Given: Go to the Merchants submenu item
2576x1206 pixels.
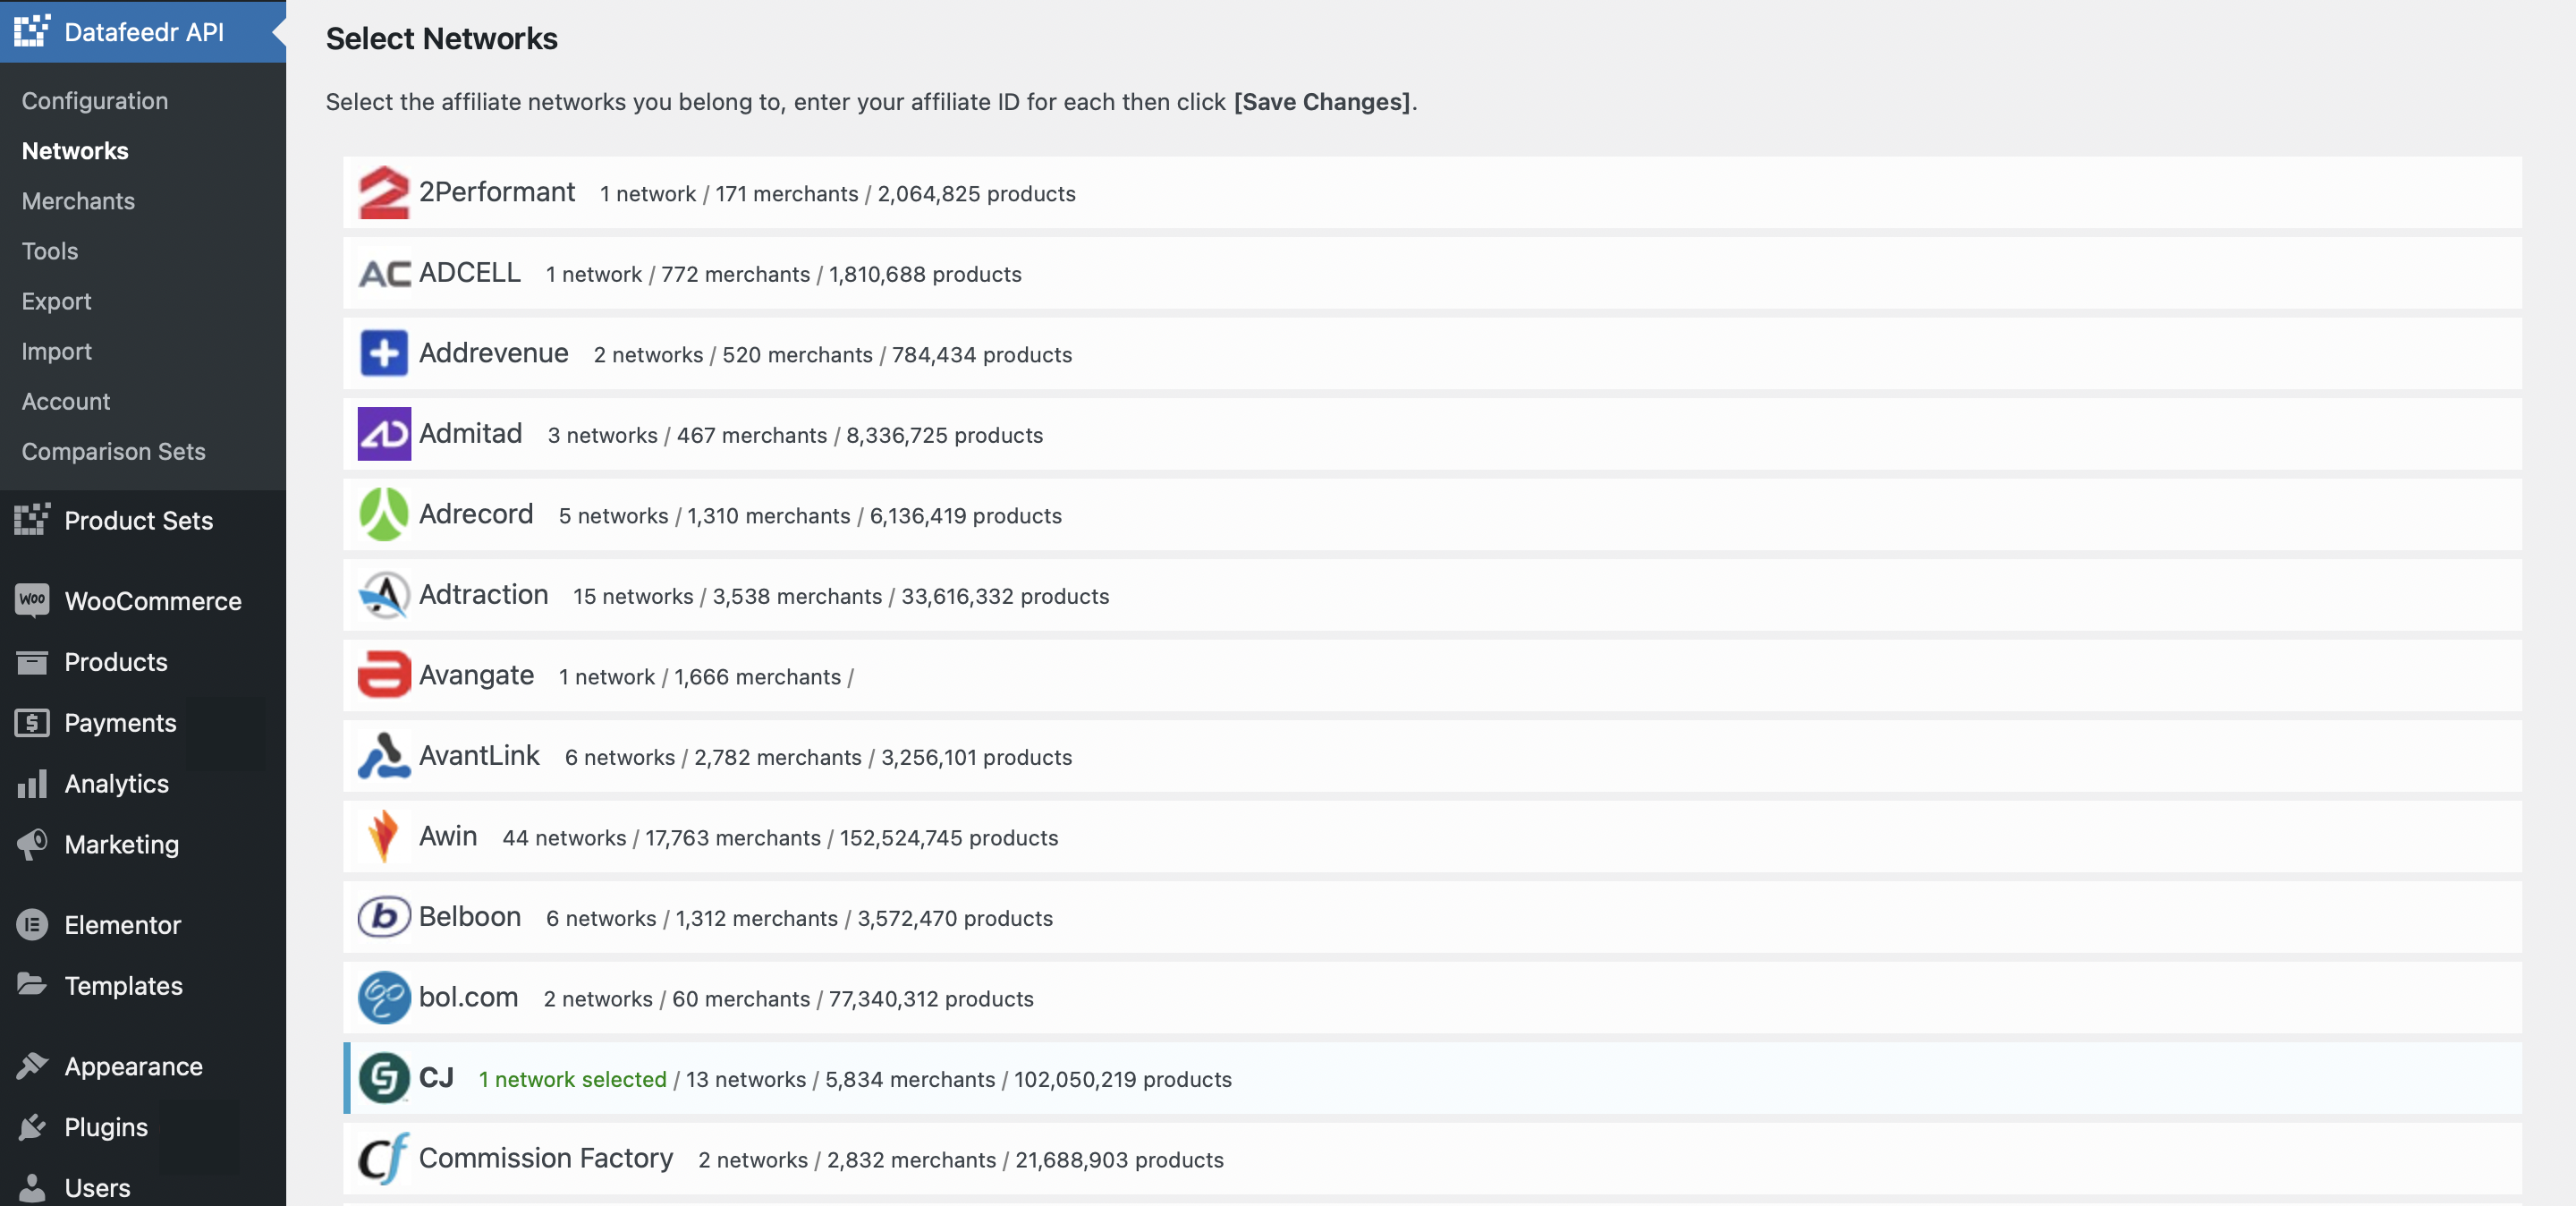Looking at the screenshot, I should [x=78, y=200].
